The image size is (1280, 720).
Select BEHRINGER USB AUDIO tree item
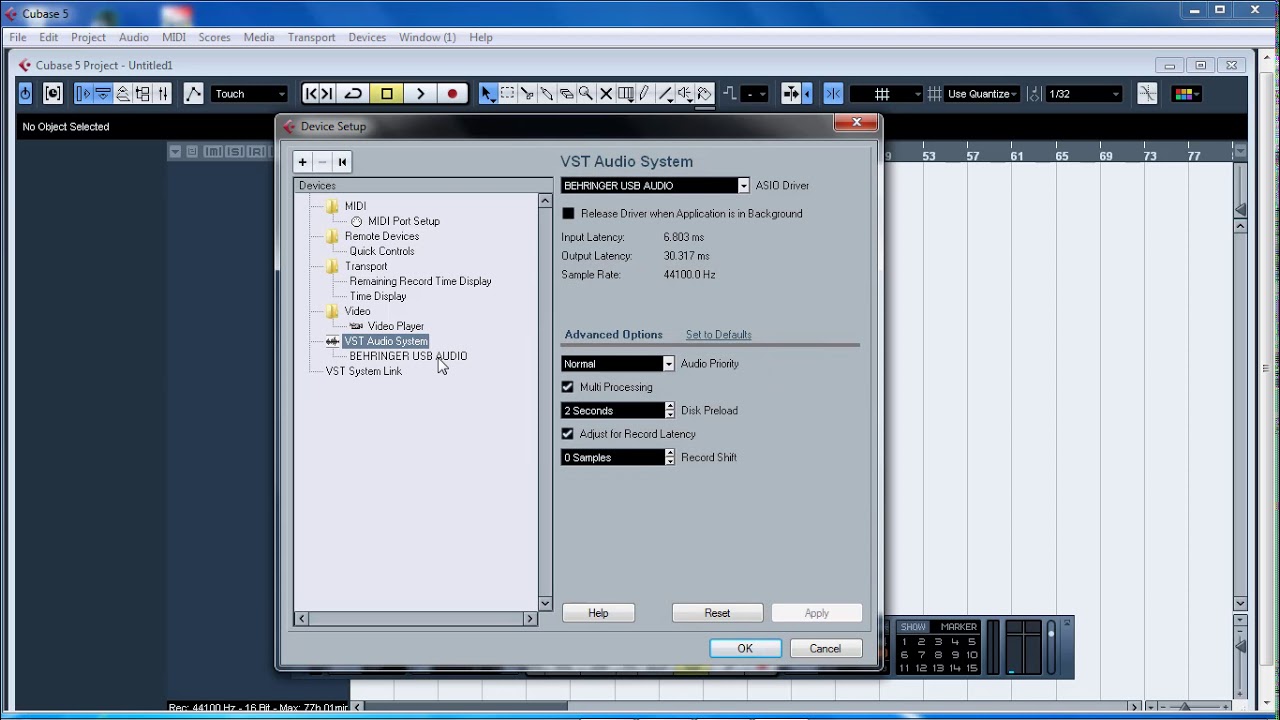pyautogui.click(x=408, y=356)
